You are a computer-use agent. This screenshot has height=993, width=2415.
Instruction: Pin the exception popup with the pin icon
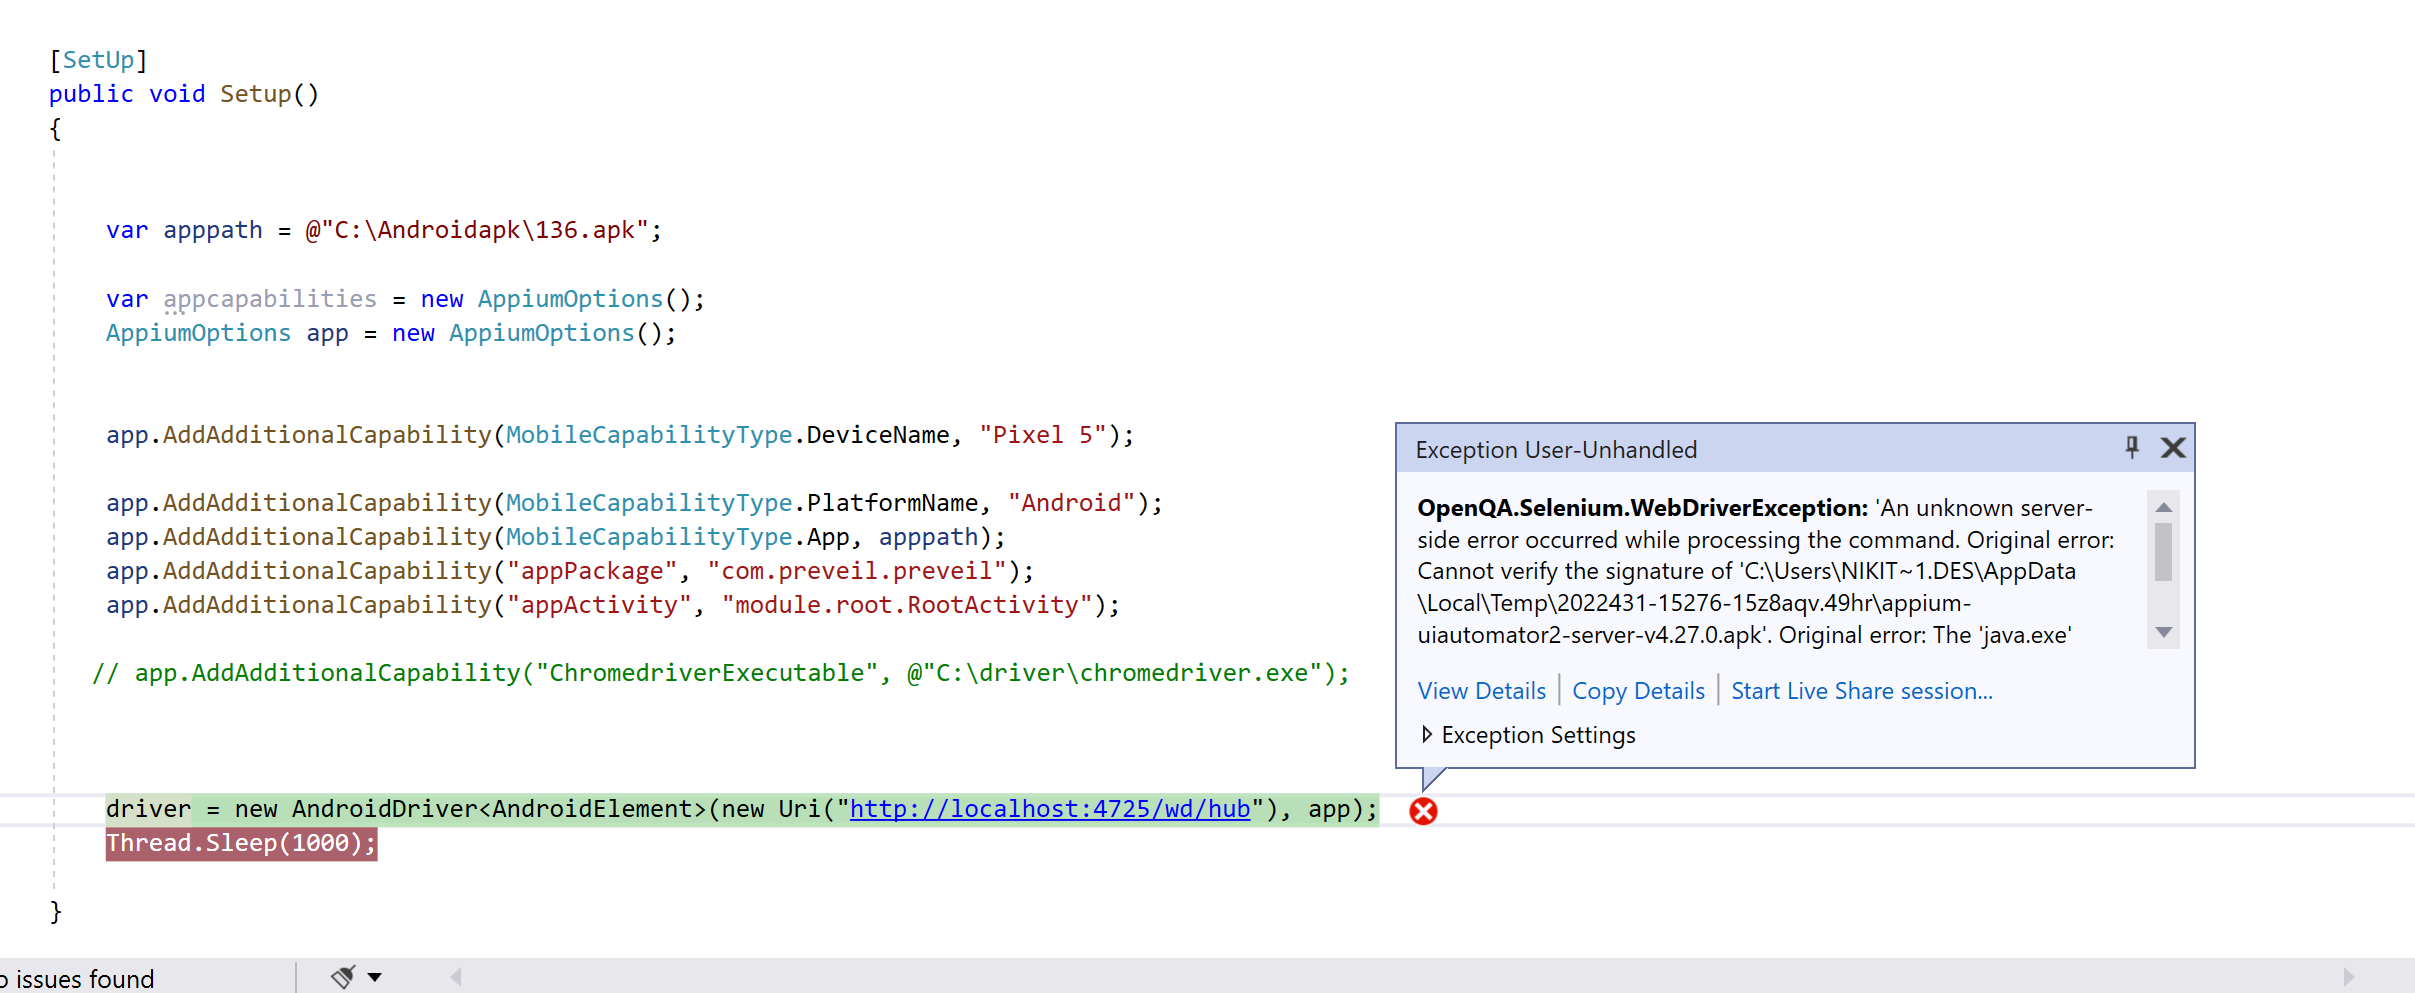click(2132, 448)
